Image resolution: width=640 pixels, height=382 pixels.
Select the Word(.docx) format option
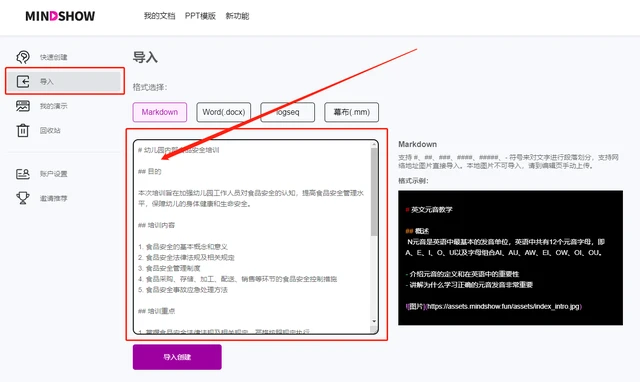pyautogui.click(x=224, y=112)
